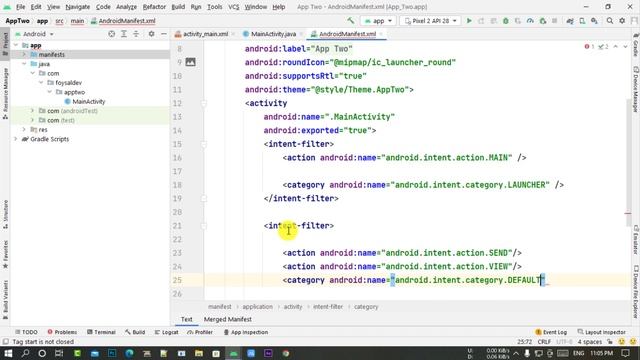
Task: Toggle the Favorites side panel
Action: click(x=5, y=254)
